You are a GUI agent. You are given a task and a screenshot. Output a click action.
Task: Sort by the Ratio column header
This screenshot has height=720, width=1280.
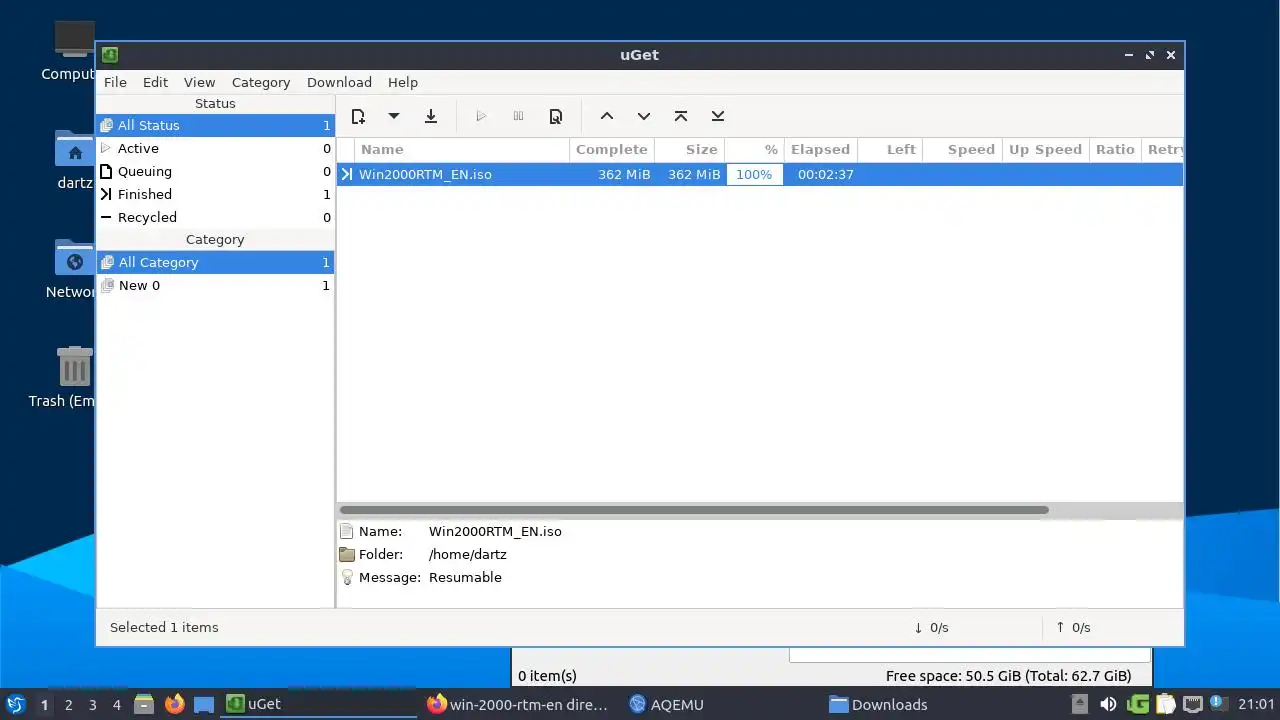(1115, 149)
